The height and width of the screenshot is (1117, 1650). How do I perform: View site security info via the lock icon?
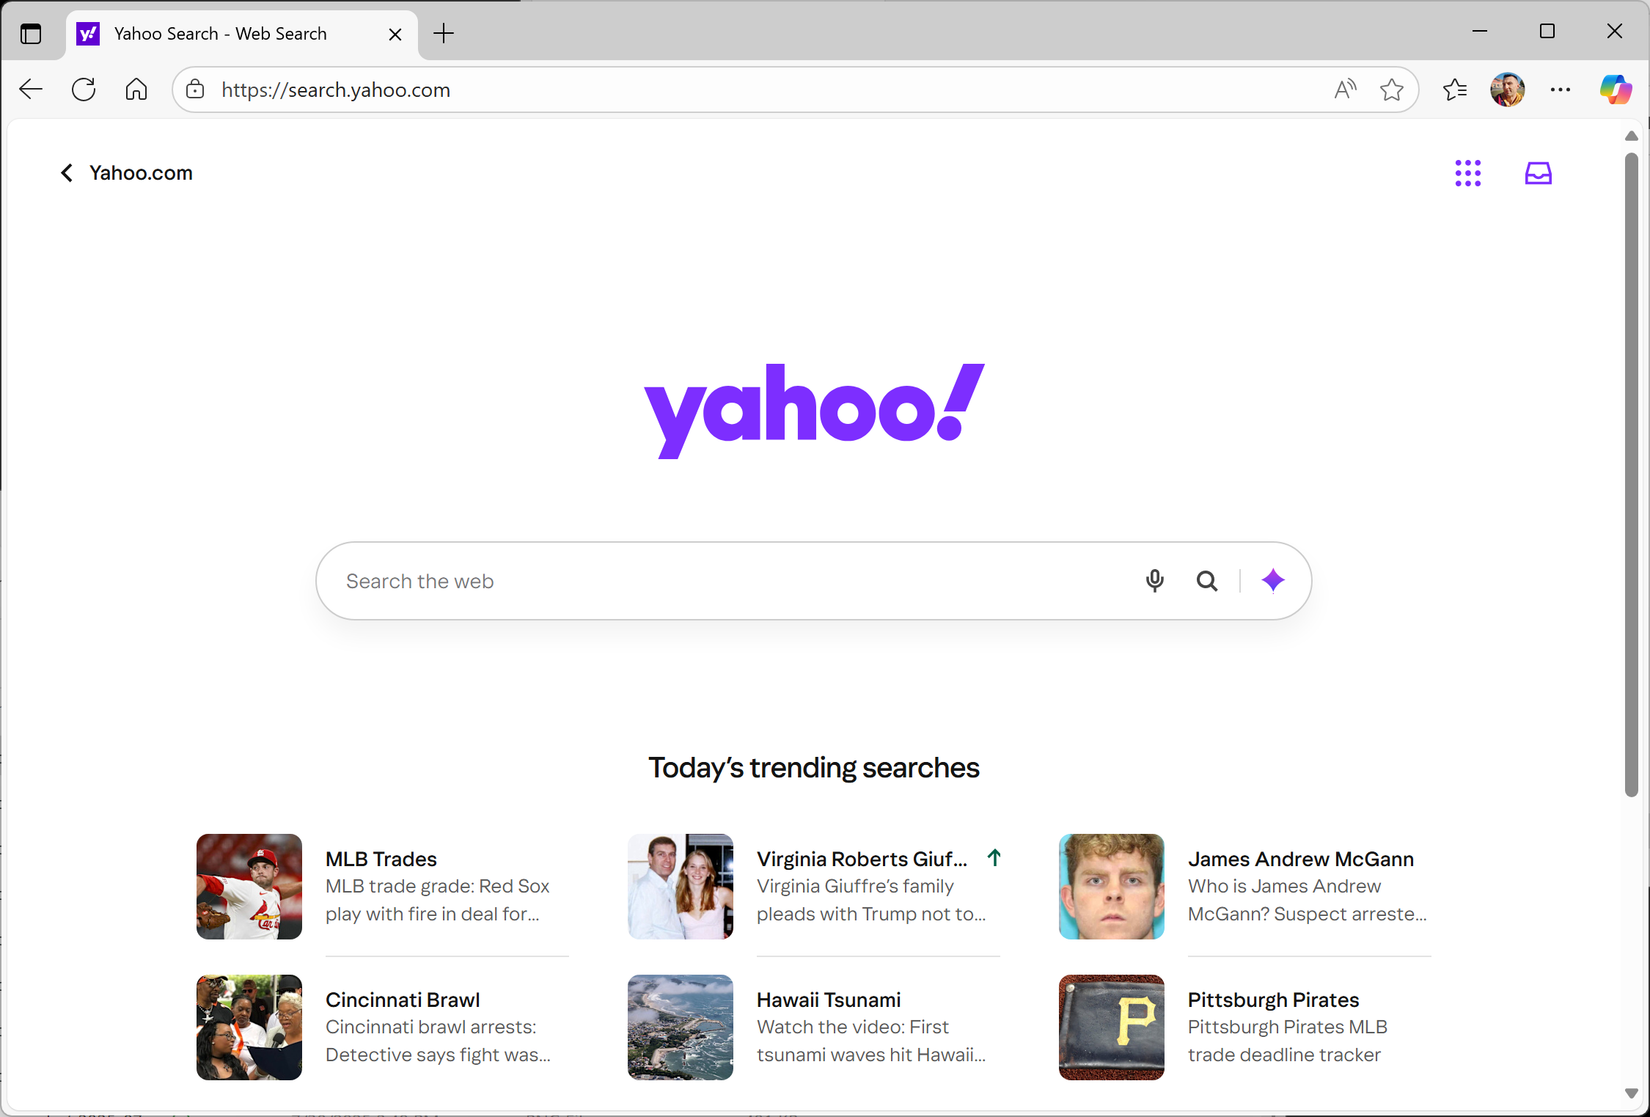(x=195, y=89)
